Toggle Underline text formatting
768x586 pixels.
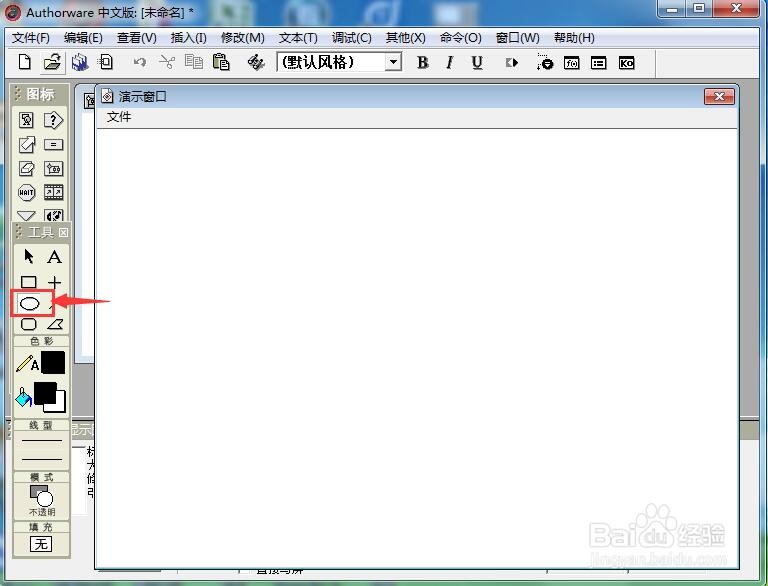(x=477, y=62)
